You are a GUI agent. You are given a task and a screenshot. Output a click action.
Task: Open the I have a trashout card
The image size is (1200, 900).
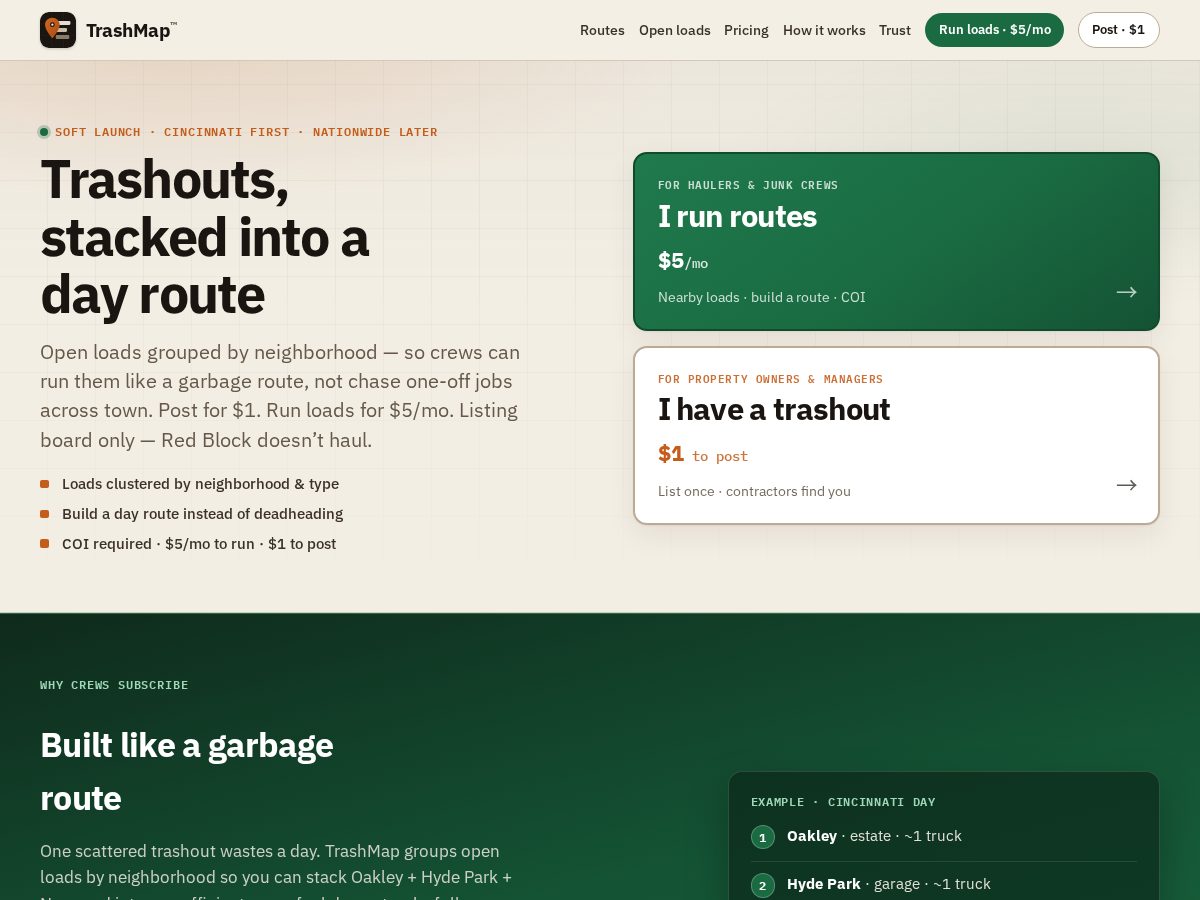pyautogui.click(x=896, y=435)
